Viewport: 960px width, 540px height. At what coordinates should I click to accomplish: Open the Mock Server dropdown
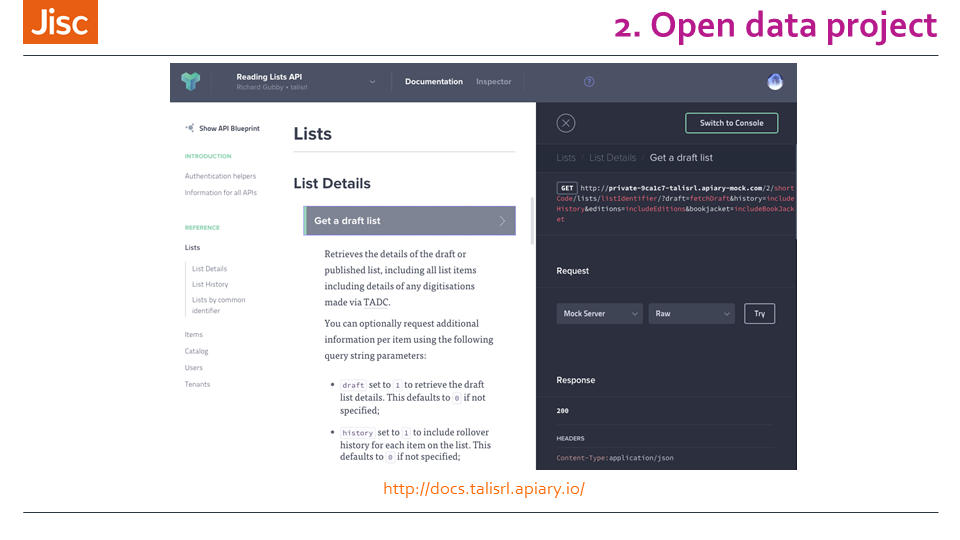pyautogui.click(x=599, y=314)
